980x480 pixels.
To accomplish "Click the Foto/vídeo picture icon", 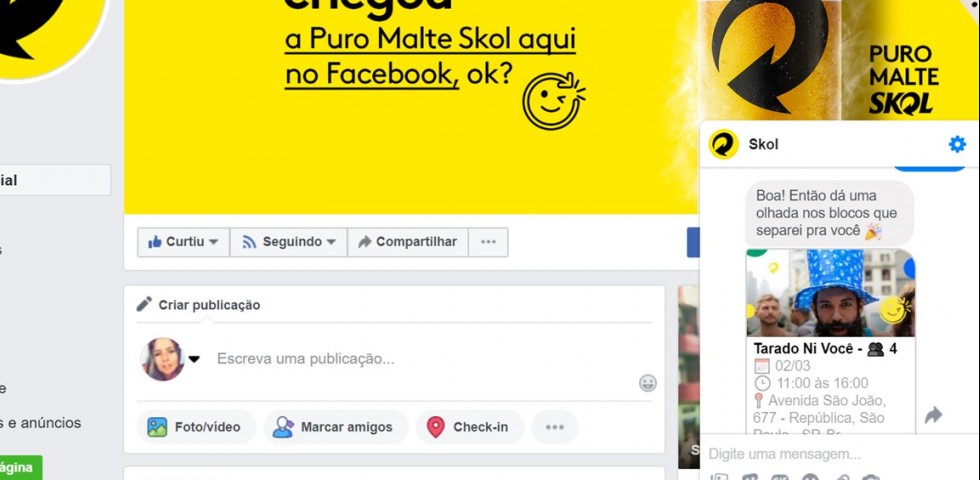I will 157,427.
